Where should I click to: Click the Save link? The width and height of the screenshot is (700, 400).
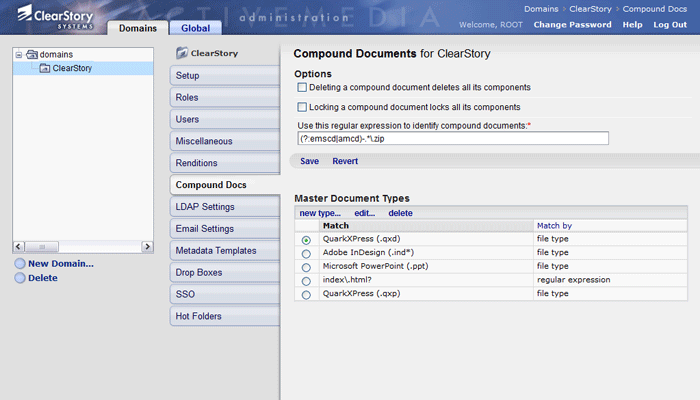click(x=309, y=161)
